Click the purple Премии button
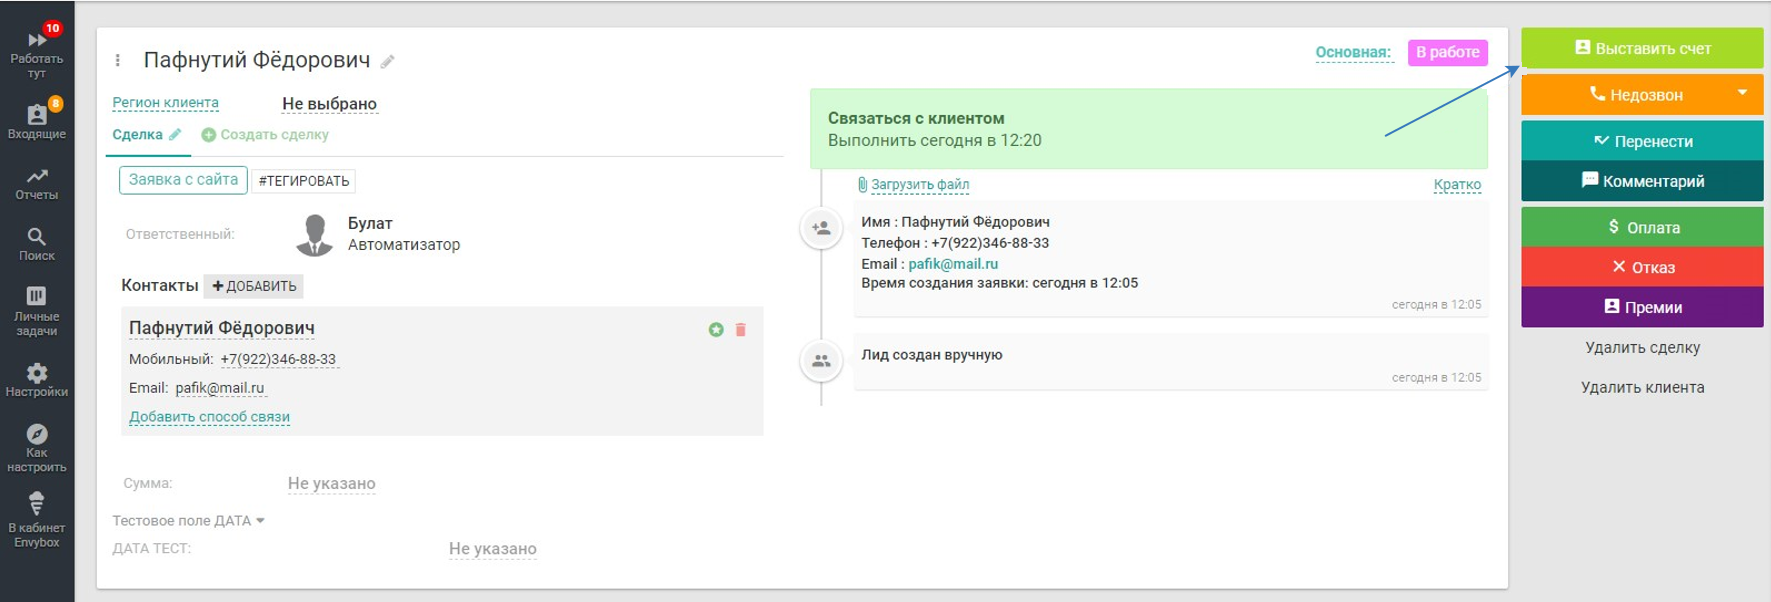The image size is (1771, 602). tap(1642, 307)
